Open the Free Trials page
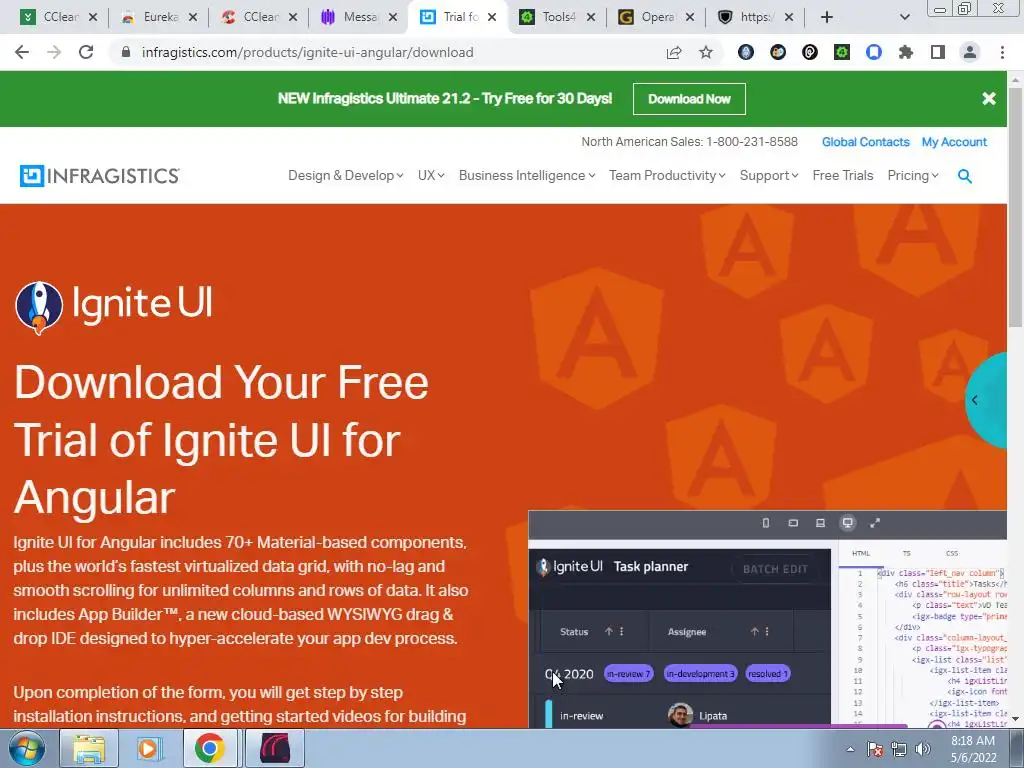This screenshot has width=1024, height=768. [842, 176]
